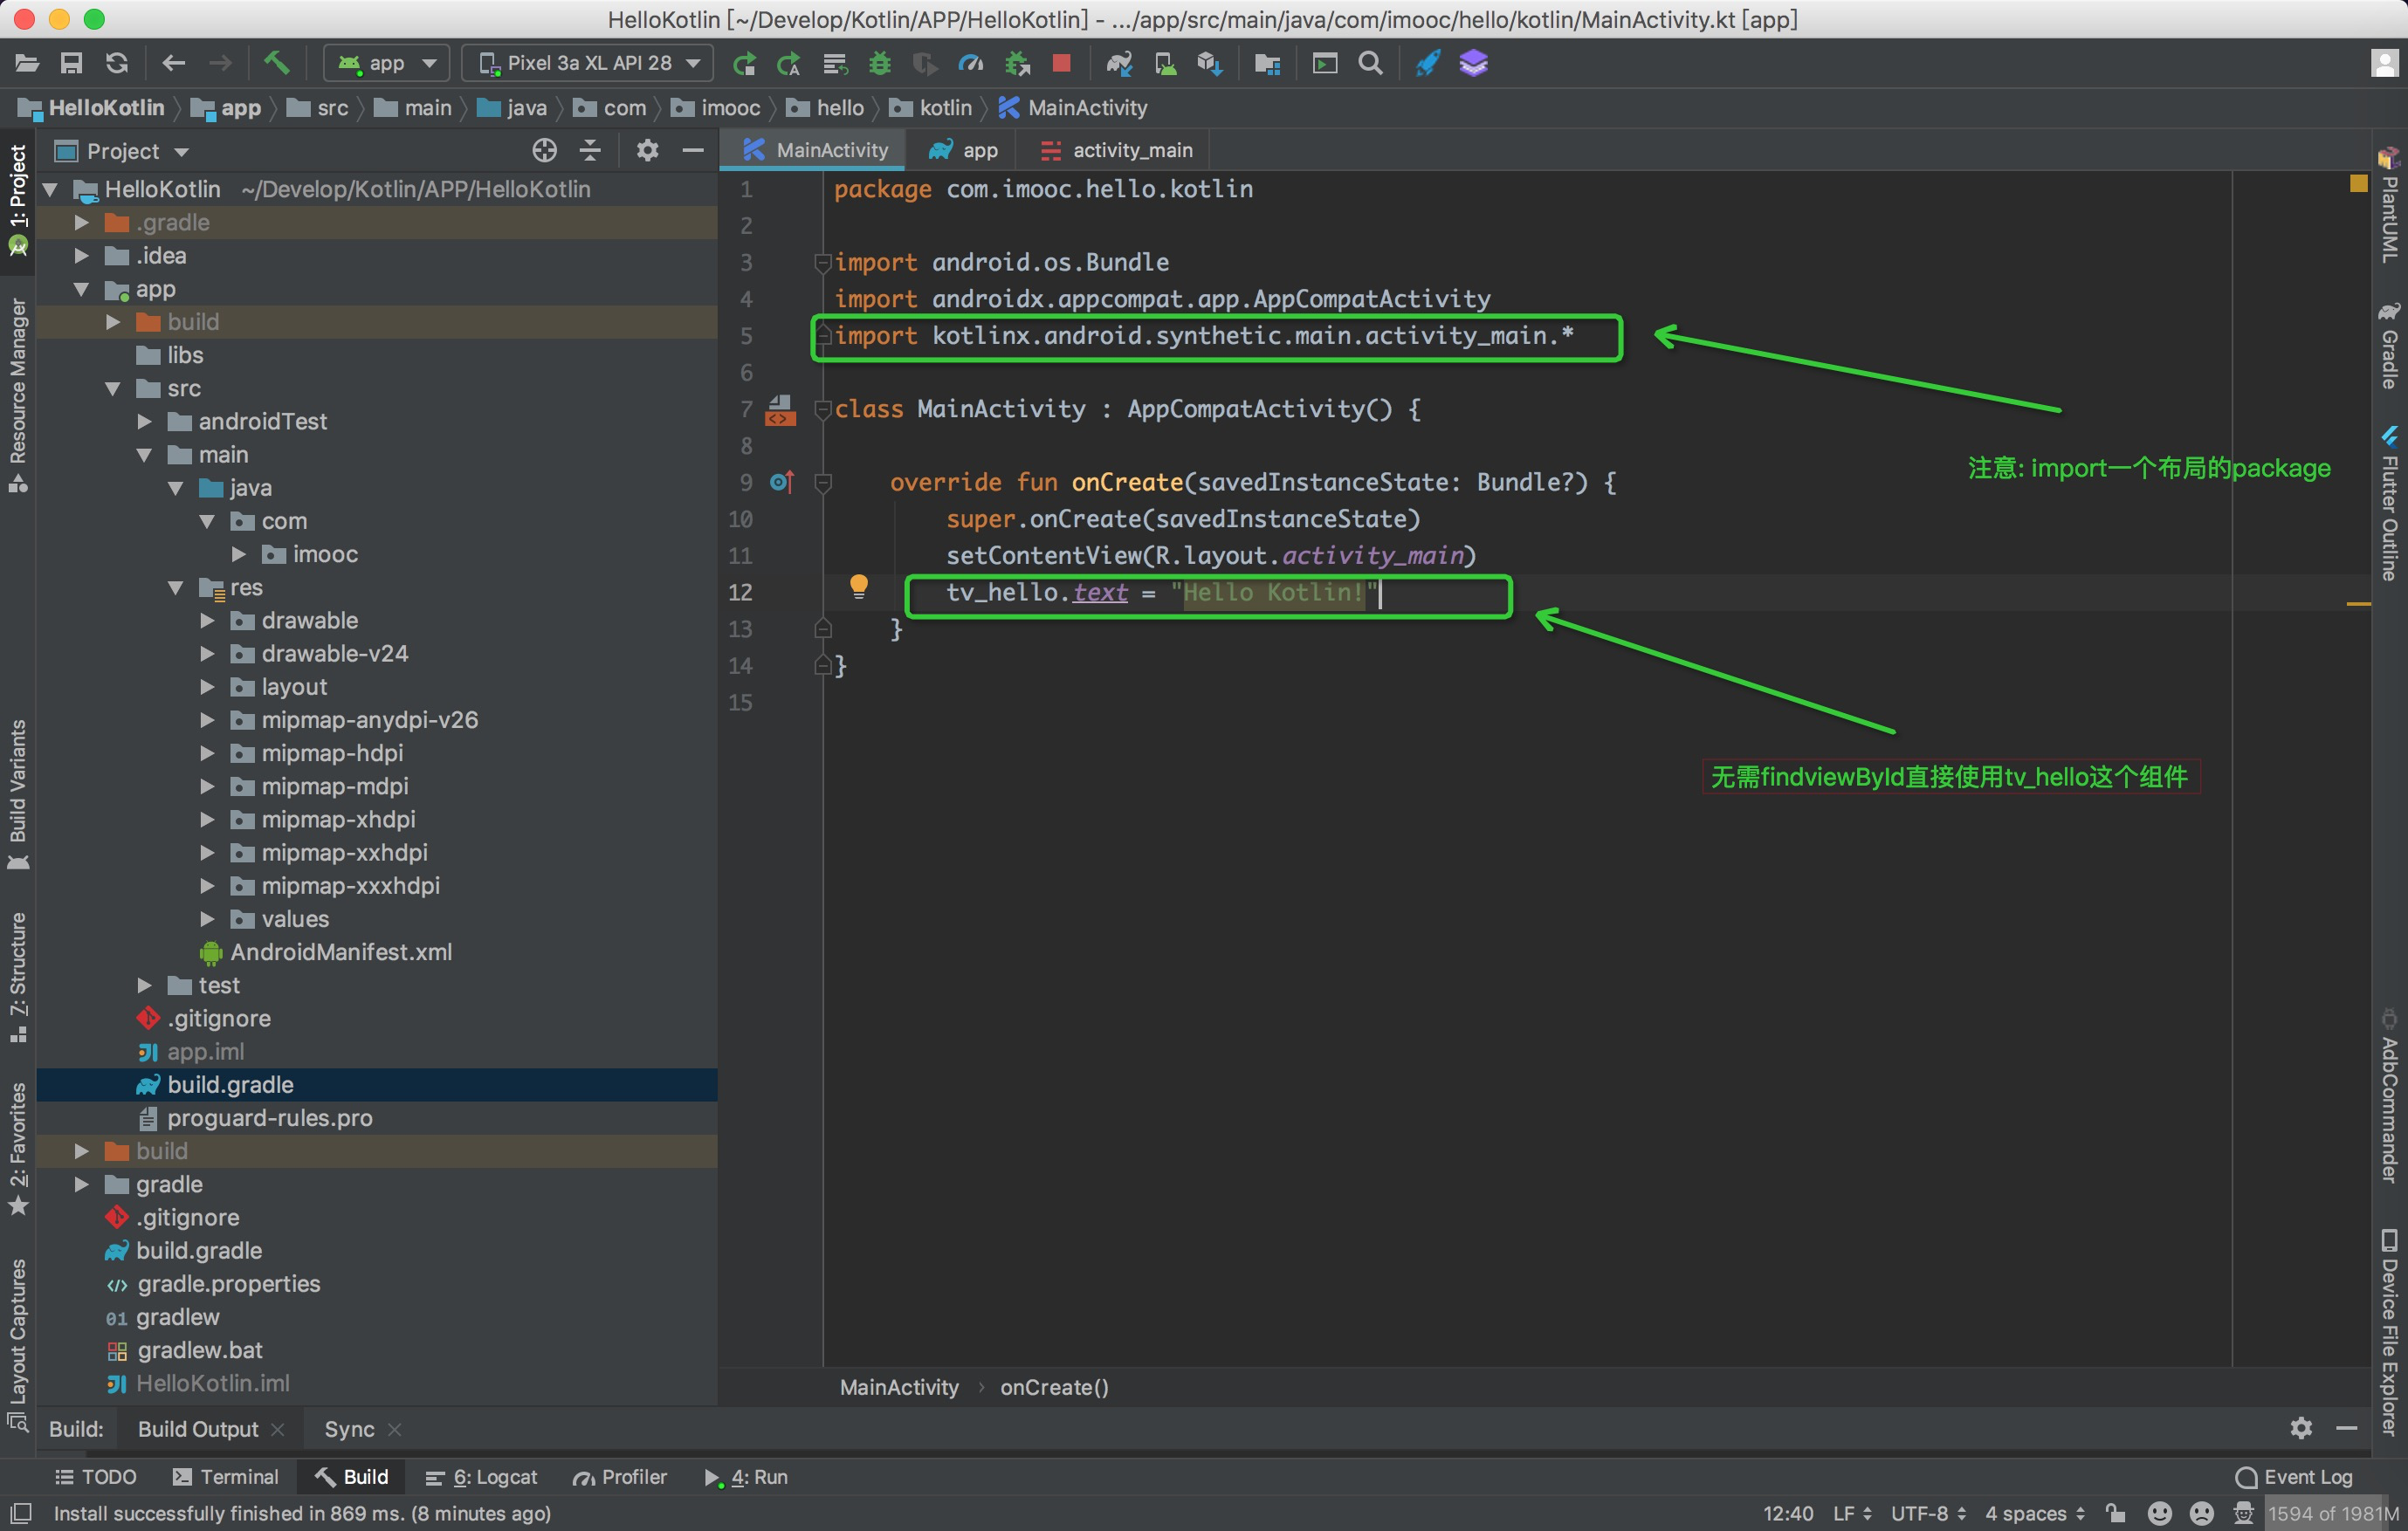Click the user avatar icon in toolbar
Image resolution: width=2408 pixels, height=1531 pixels.
click(x=2385, y=64)
